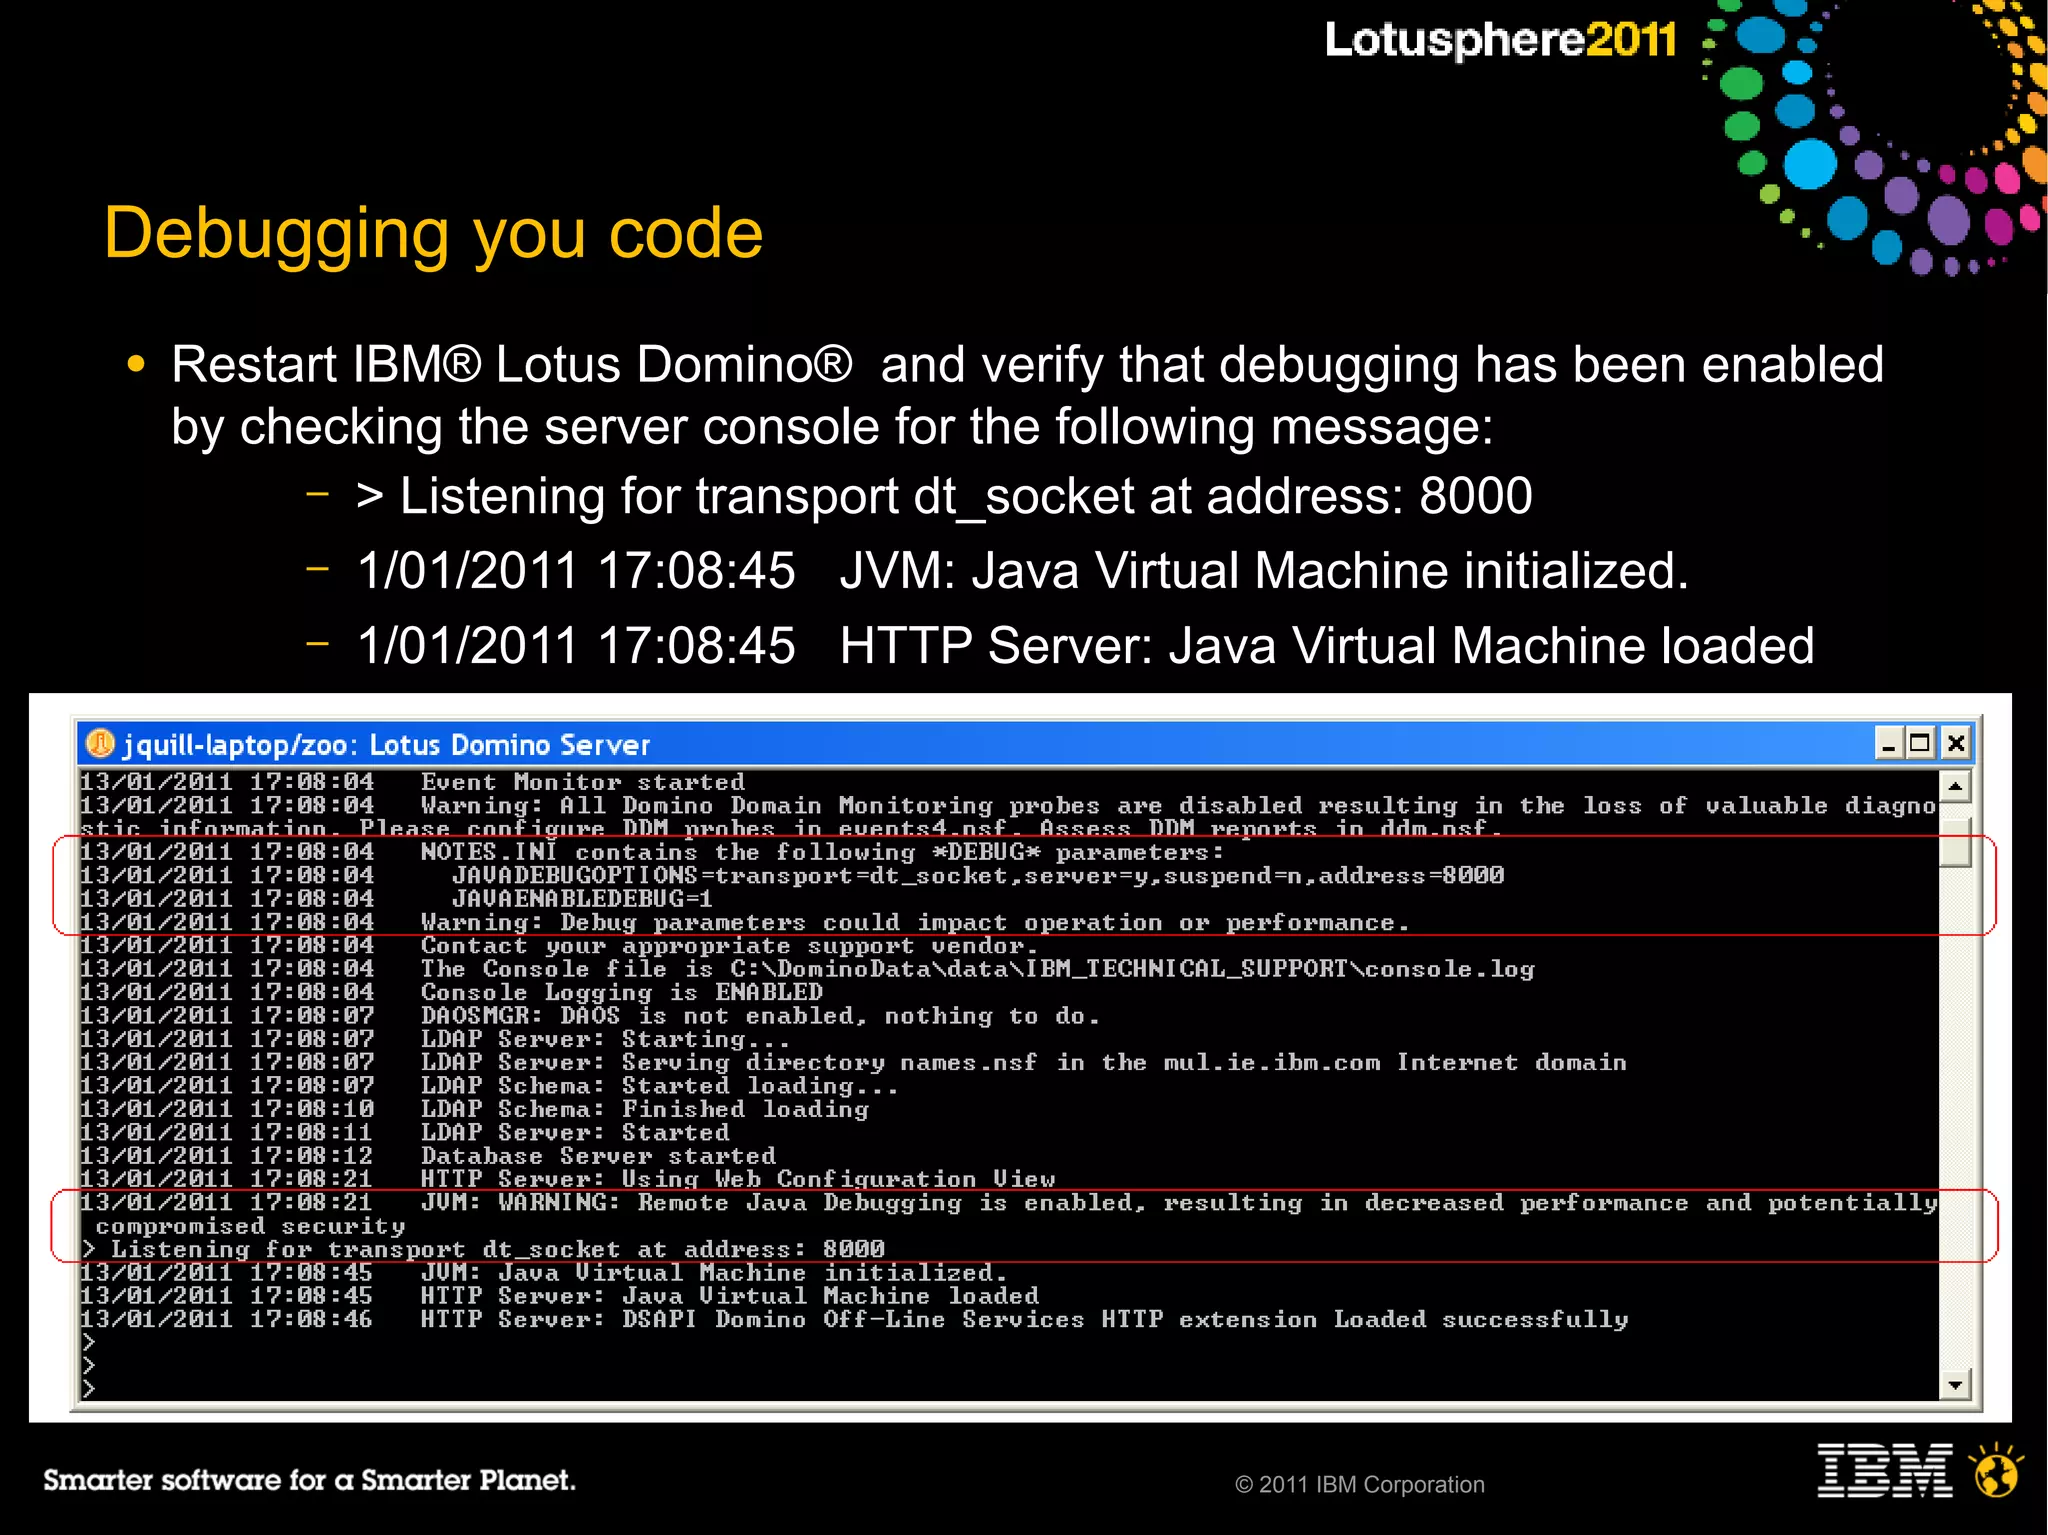
Task: Click the console scrollbar thumb
Action: (x=1955, y=843)
